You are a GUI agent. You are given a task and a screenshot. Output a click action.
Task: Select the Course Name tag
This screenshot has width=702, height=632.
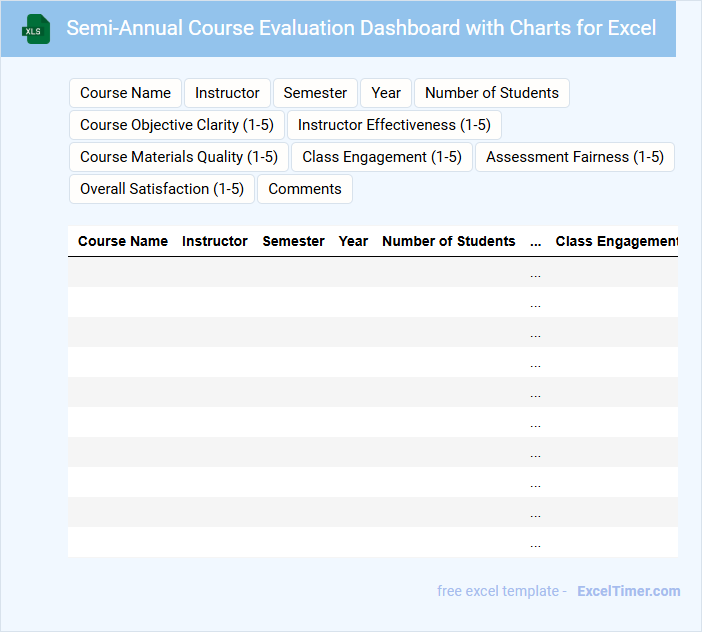pyautogui.click(x=125, y=93)
